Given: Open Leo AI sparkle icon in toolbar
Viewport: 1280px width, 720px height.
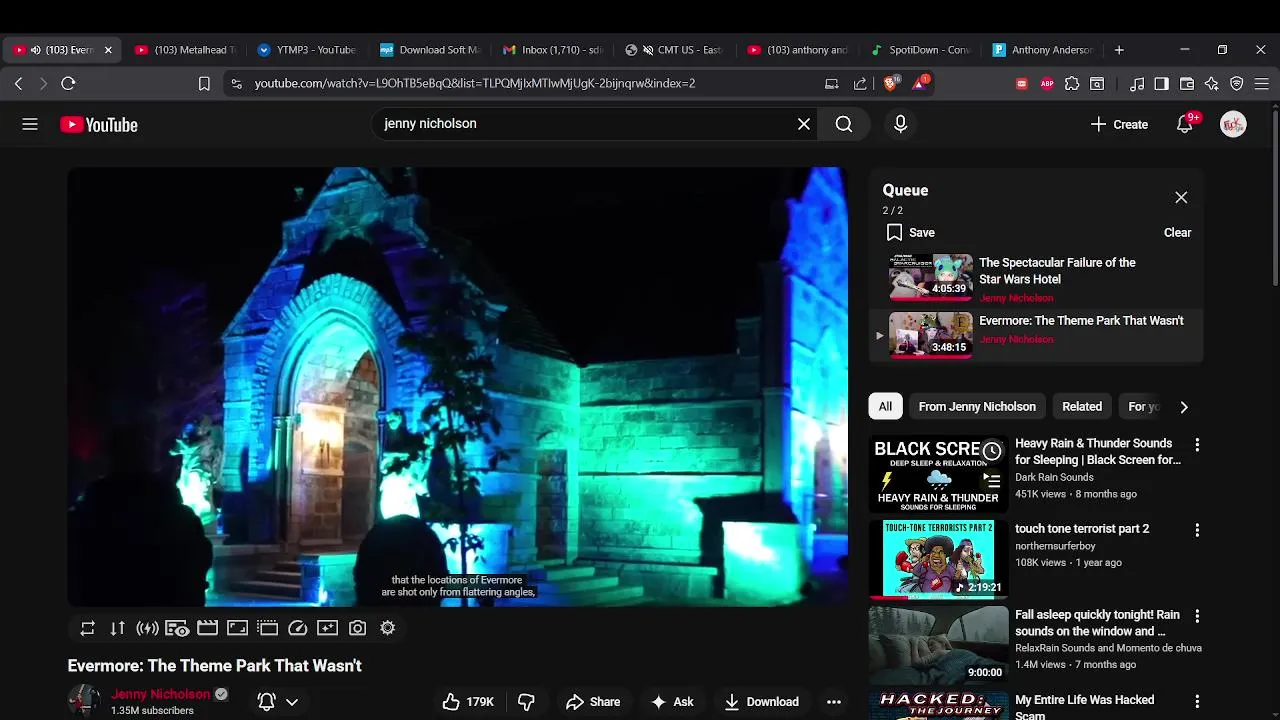Looking at the screenshot, I should pos(1212,84).
